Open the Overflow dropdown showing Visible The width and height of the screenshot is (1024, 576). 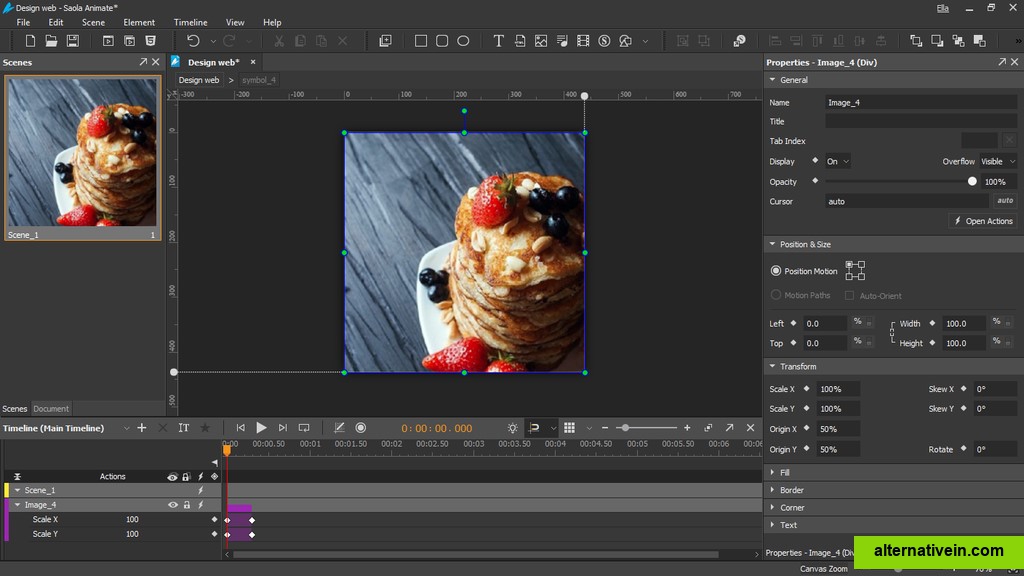[x=997, y=161]
